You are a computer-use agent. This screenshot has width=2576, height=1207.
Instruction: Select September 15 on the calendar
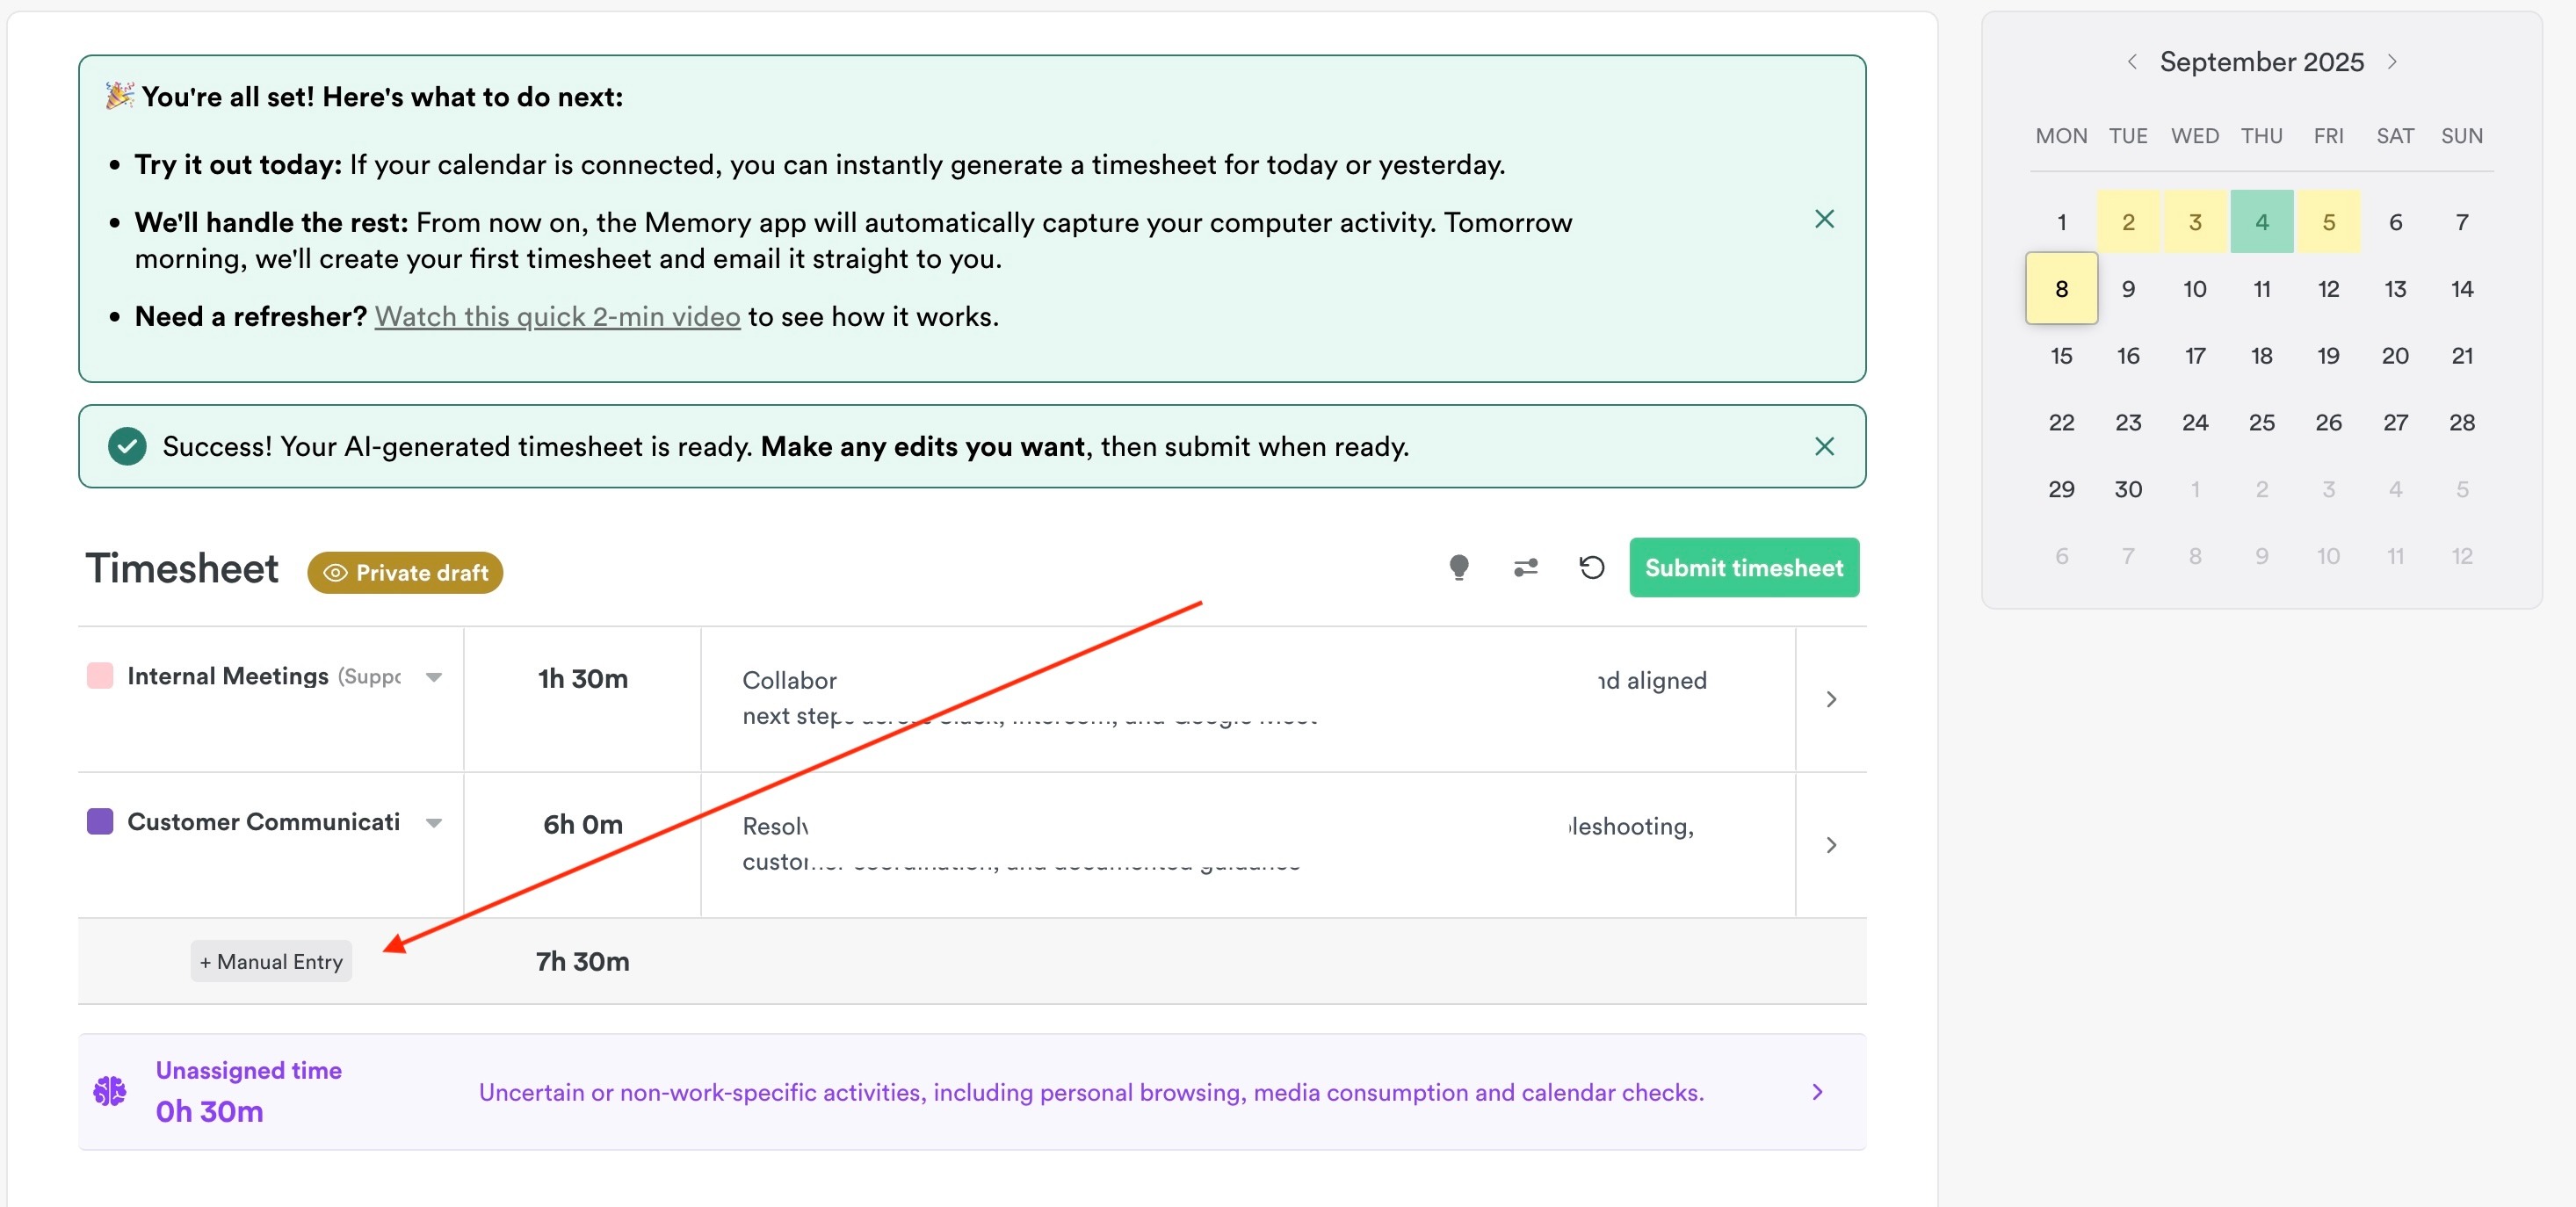tap(2061, 355)
